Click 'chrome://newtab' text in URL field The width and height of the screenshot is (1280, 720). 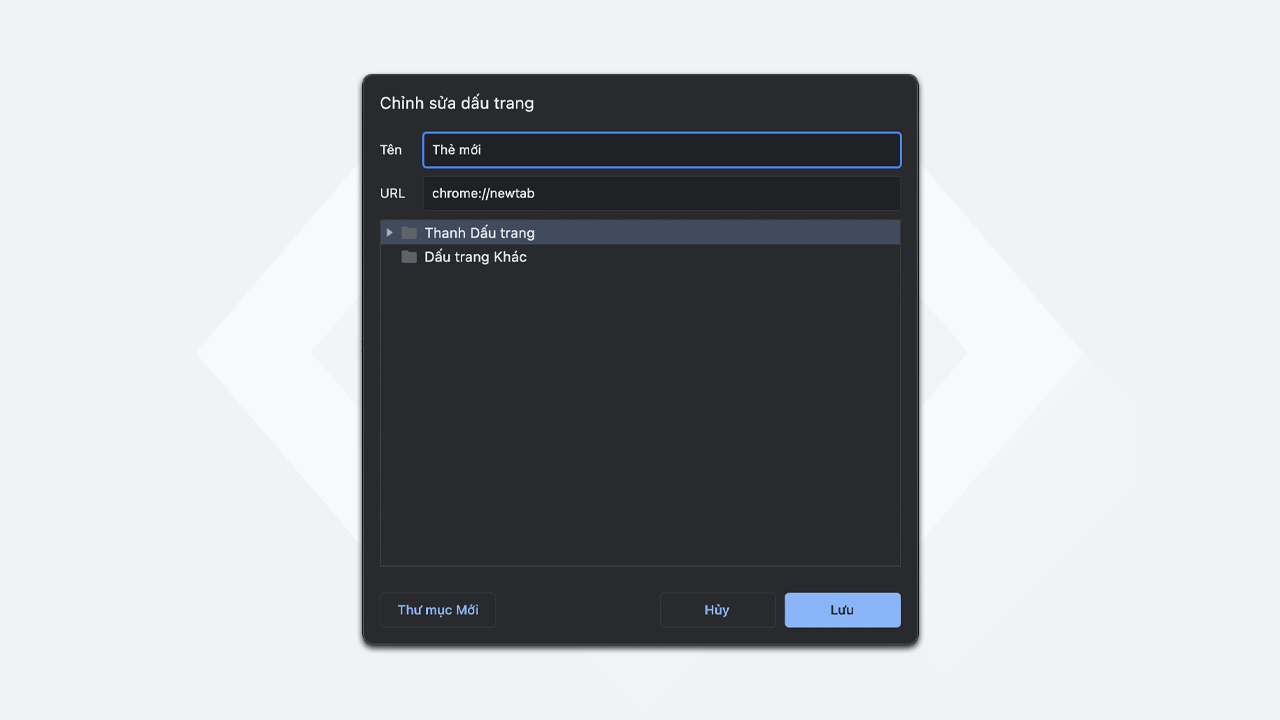(483, 193)
